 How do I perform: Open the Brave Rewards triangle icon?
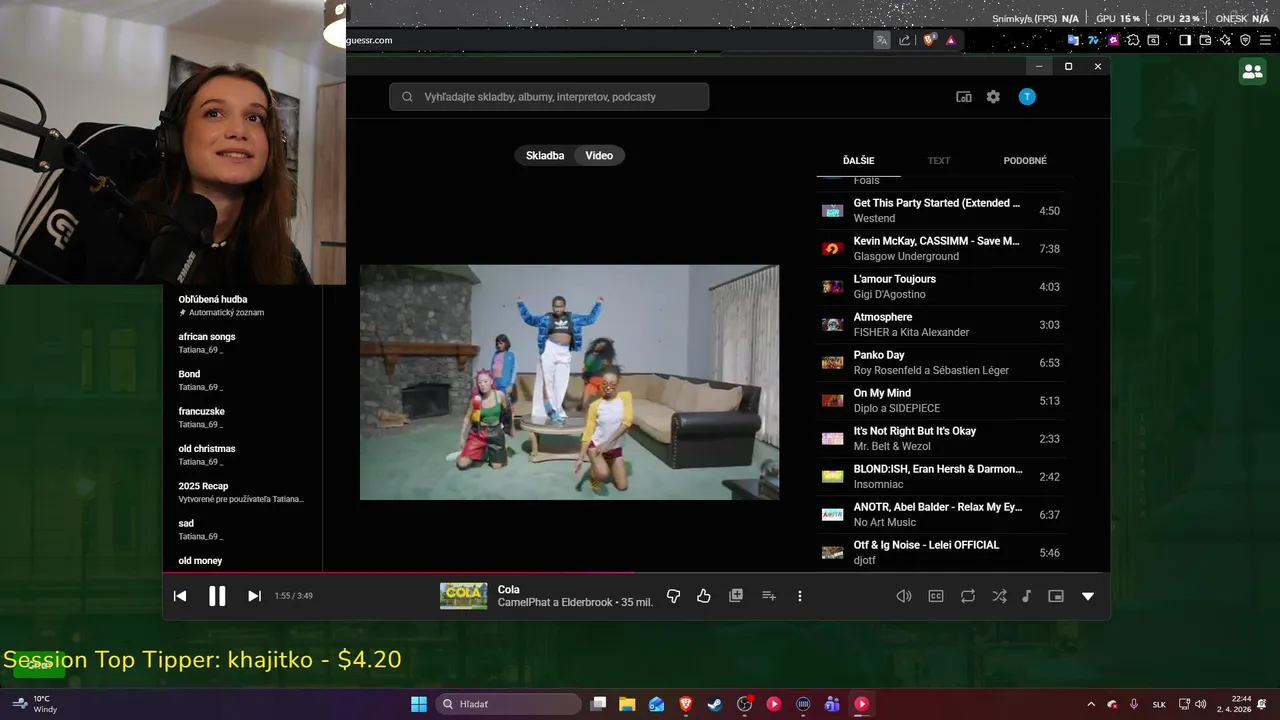pos(951,40)
